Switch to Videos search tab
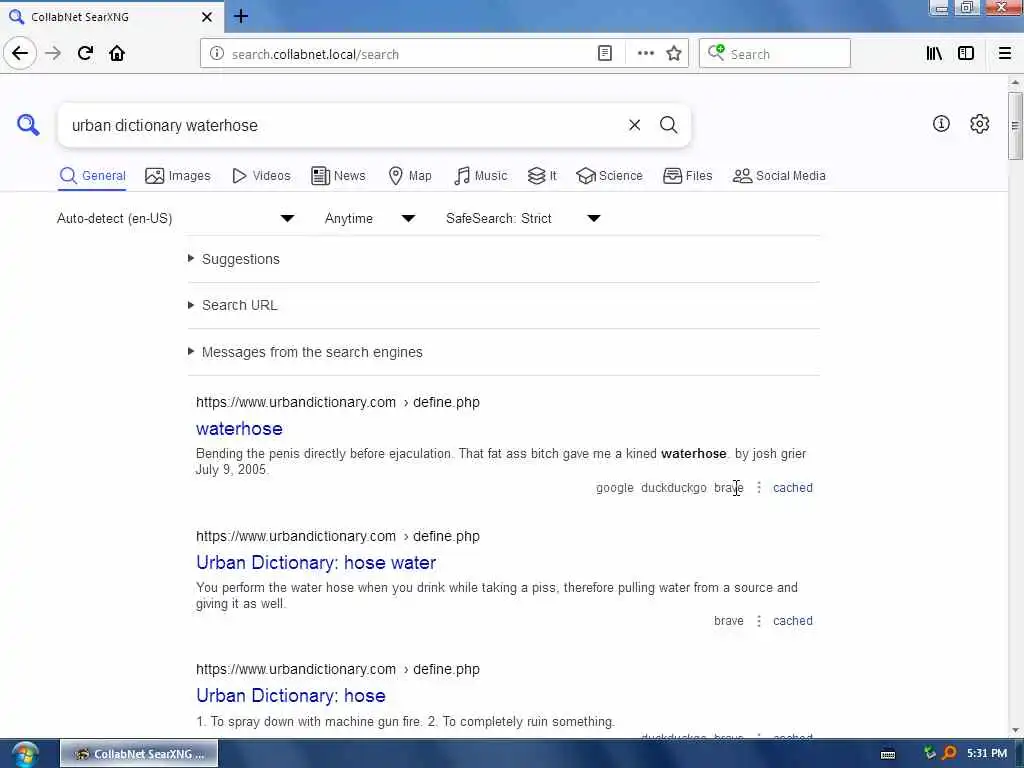 (261, 176)
